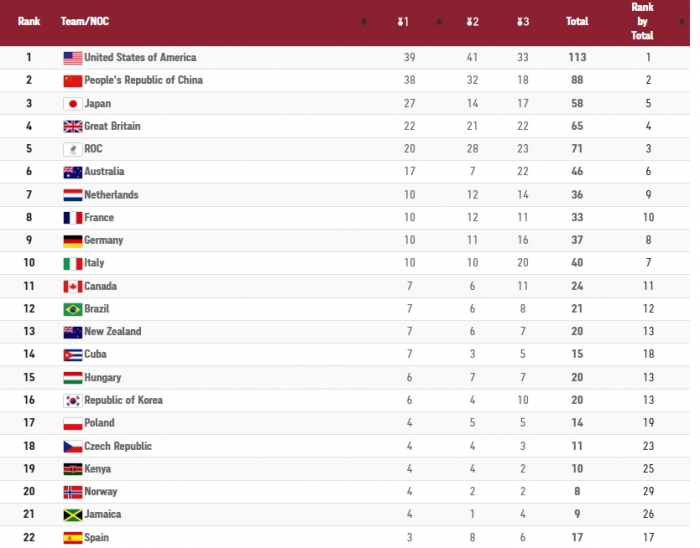
Task: Click the Rank column header
Action: (29, 21)
